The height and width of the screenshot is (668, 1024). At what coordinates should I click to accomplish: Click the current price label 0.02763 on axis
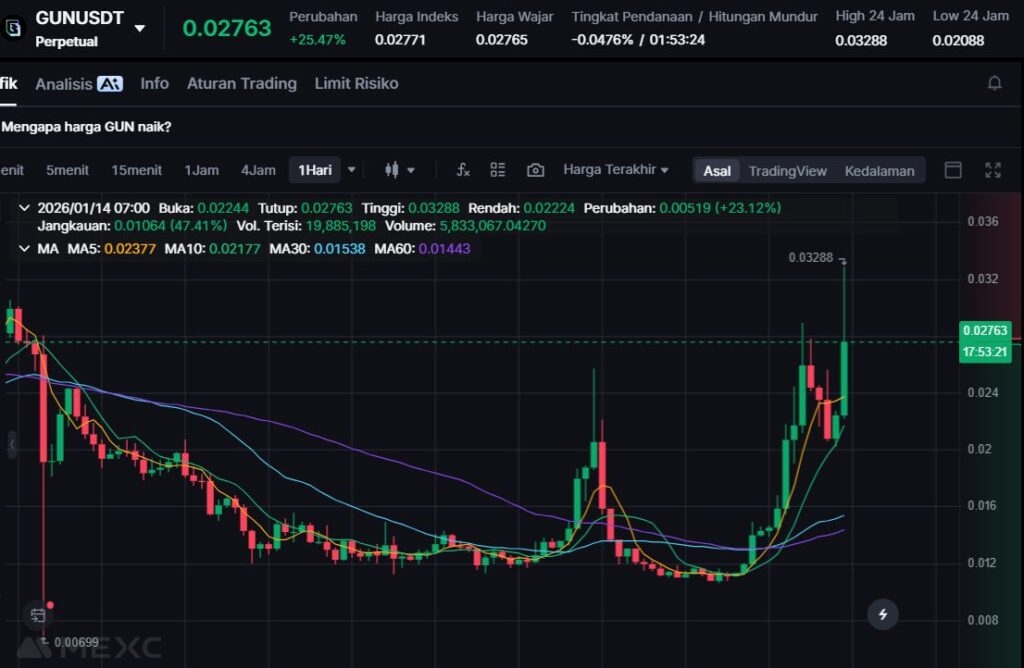(984, 330)
